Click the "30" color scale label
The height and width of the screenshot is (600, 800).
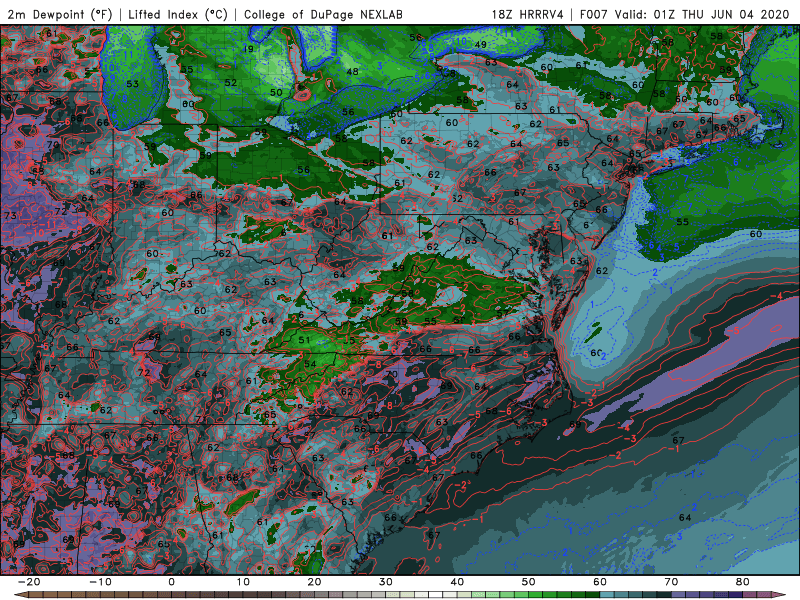pos(386,582)
